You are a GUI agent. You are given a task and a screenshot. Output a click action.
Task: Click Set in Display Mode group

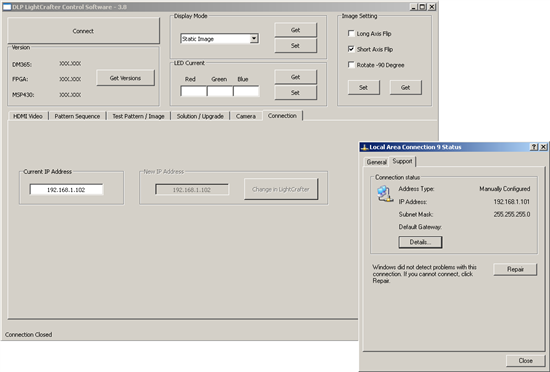click(x=295, y=46)
